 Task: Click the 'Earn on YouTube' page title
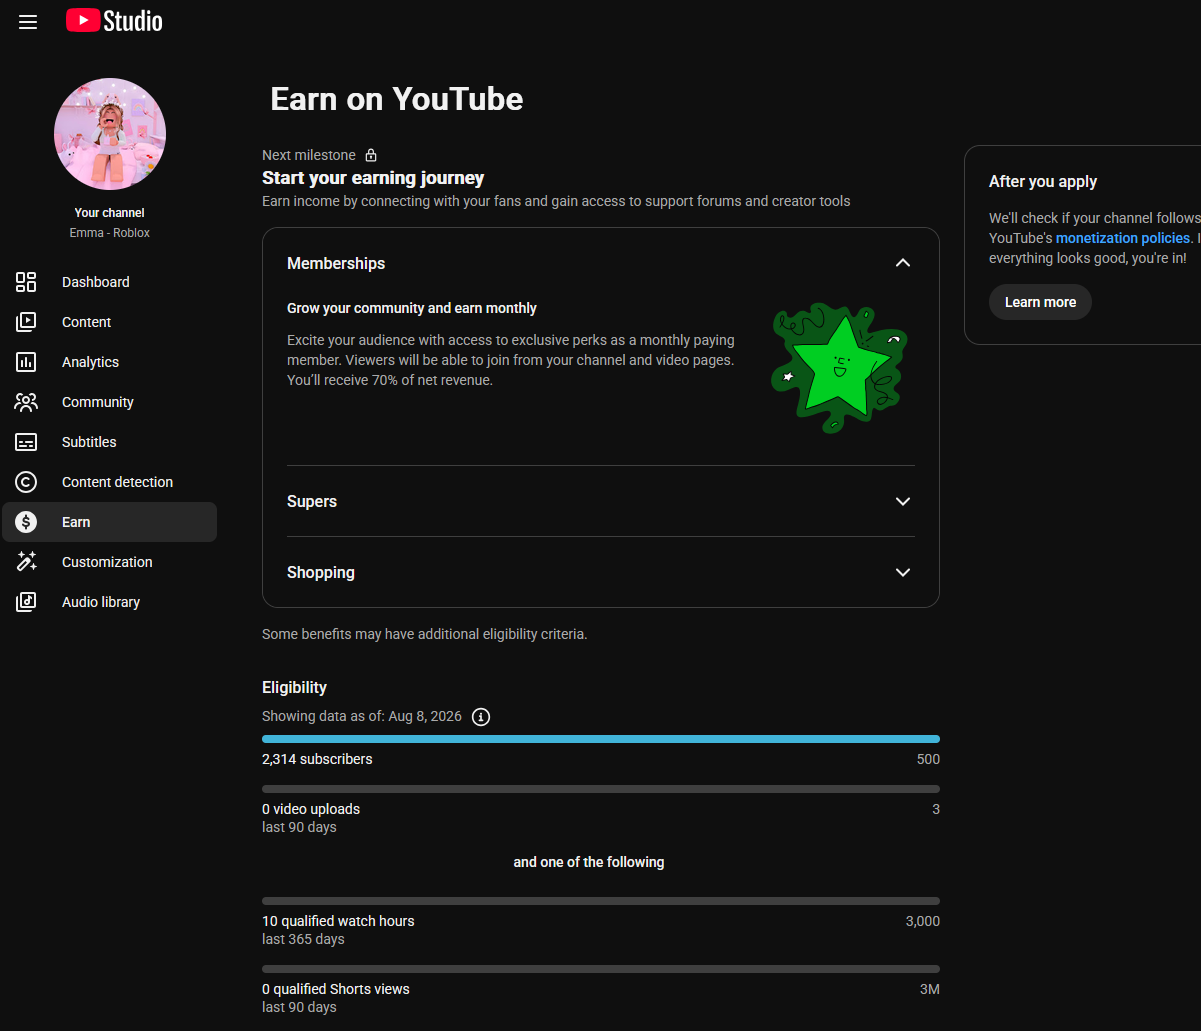(397, 99)
